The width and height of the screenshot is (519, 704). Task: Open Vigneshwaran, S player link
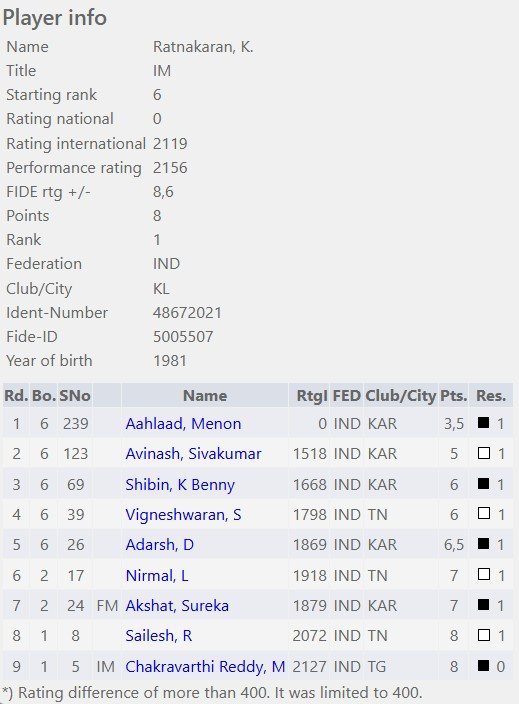(183, 515)
